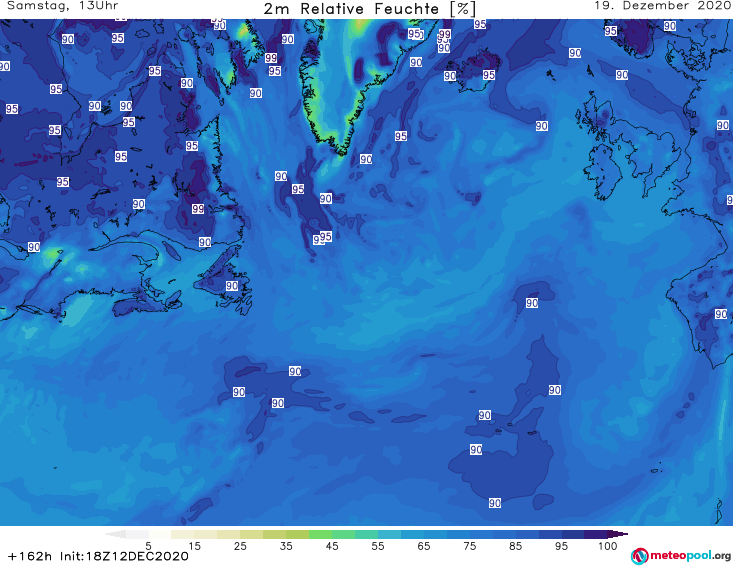Click legend value 25
The width and height of the screenshot is (733, 566).
point(240,546)
